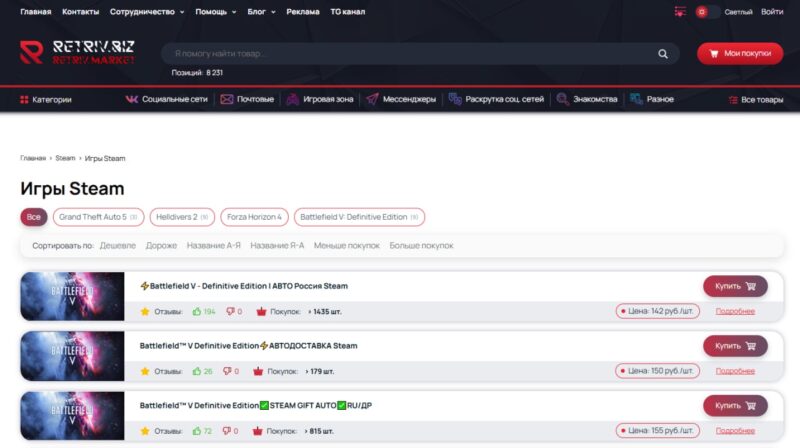Screen dimensions: 800x448
Task: Click the Цена: 142 руб./шт. badge
Action: pyautogui.click(x=658, y=311)
